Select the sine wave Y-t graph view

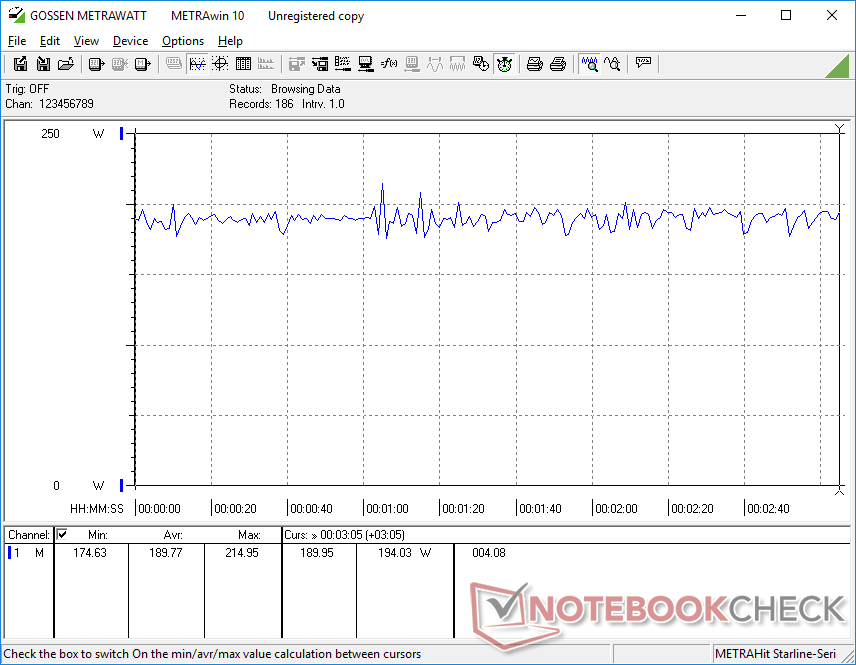(197, 64)
